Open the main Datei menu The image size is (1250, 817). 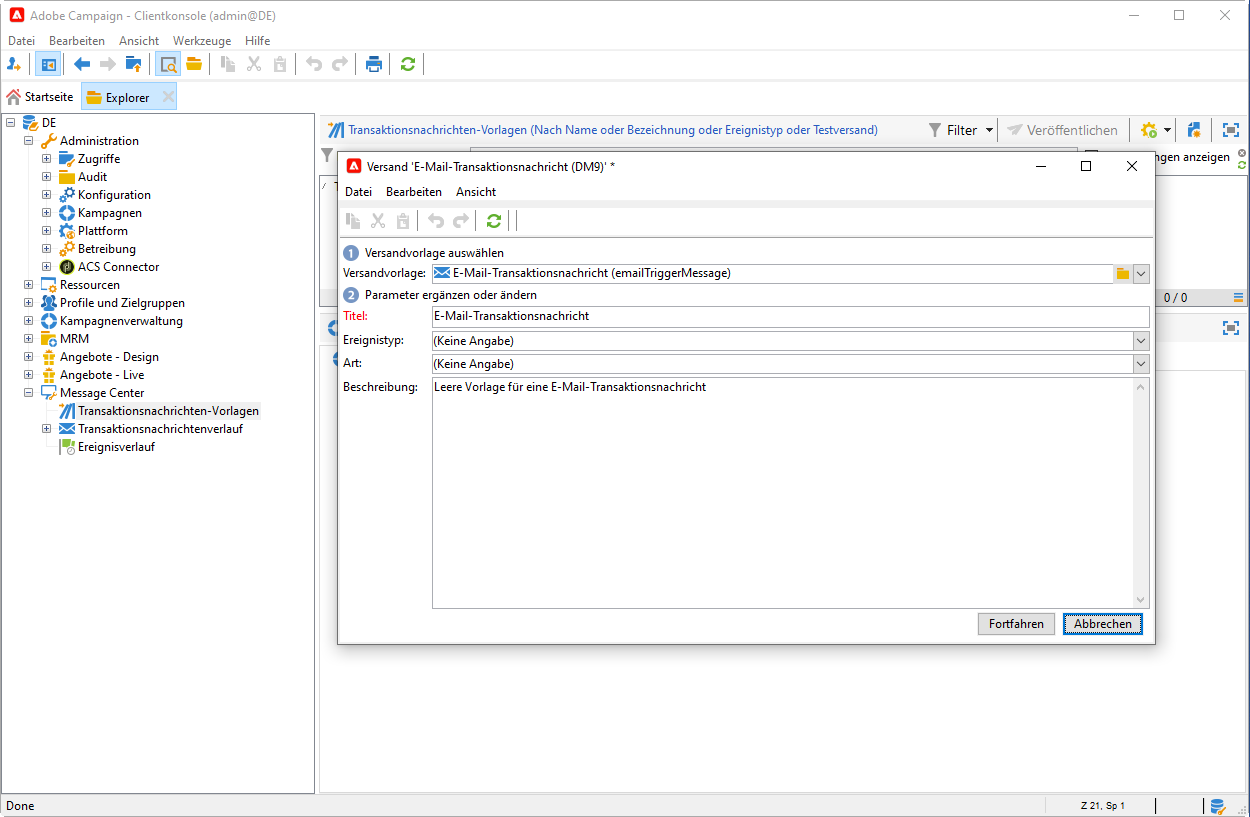pyautogui.click(x=21, y=41)
